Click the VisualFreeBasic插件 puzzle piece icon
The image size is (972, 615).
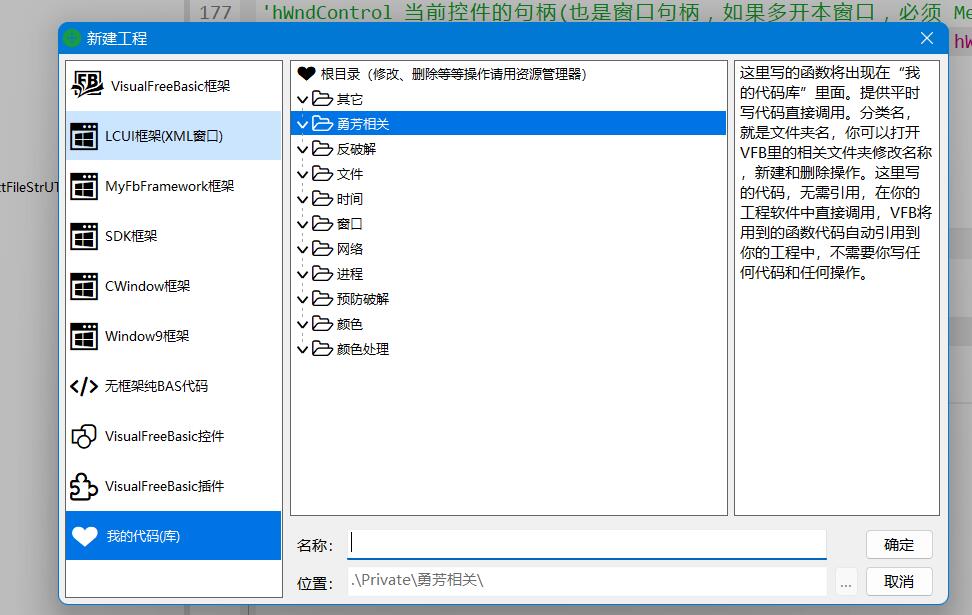84,486
